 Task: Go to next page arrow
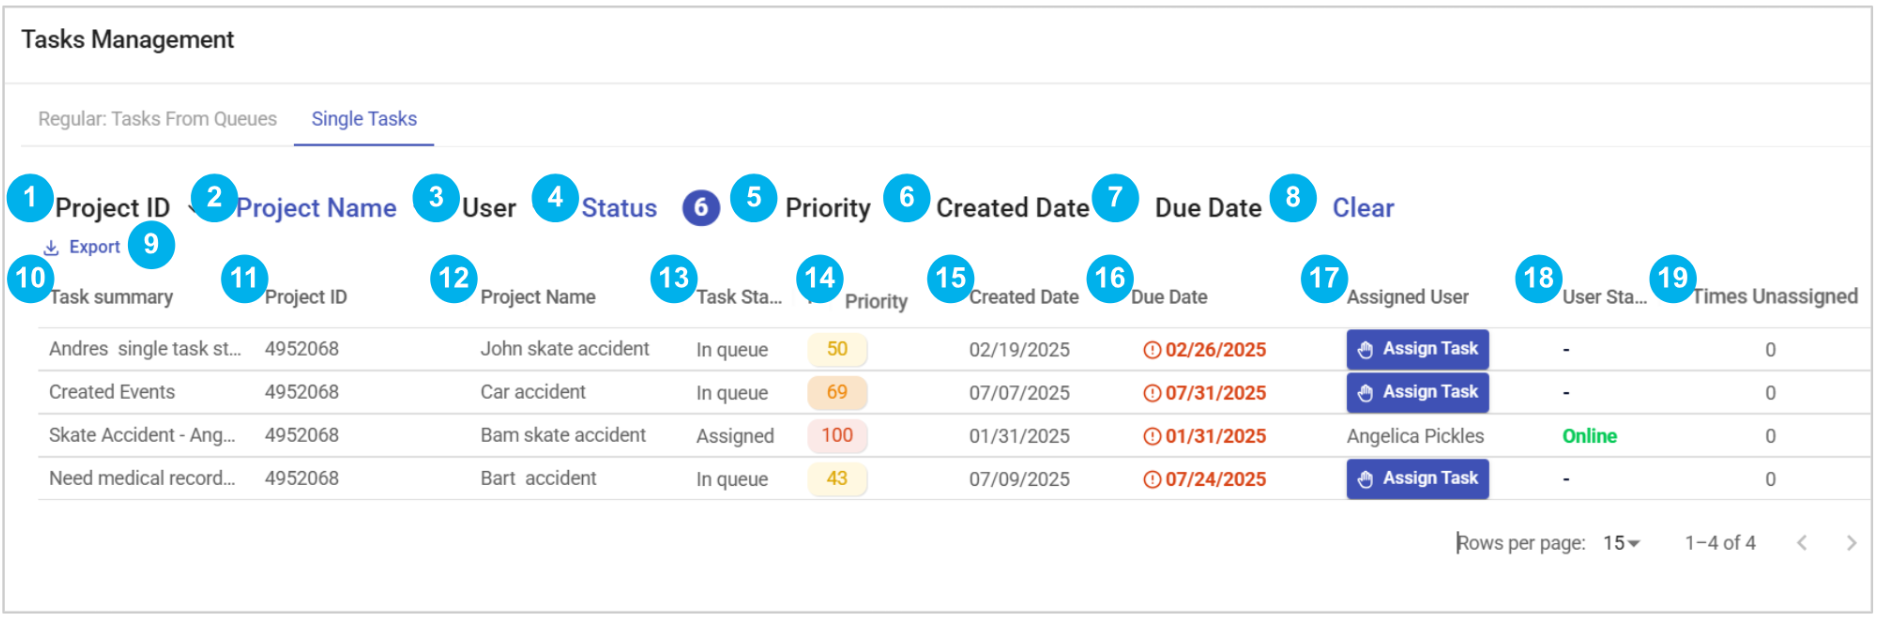tap(1851, 543)
